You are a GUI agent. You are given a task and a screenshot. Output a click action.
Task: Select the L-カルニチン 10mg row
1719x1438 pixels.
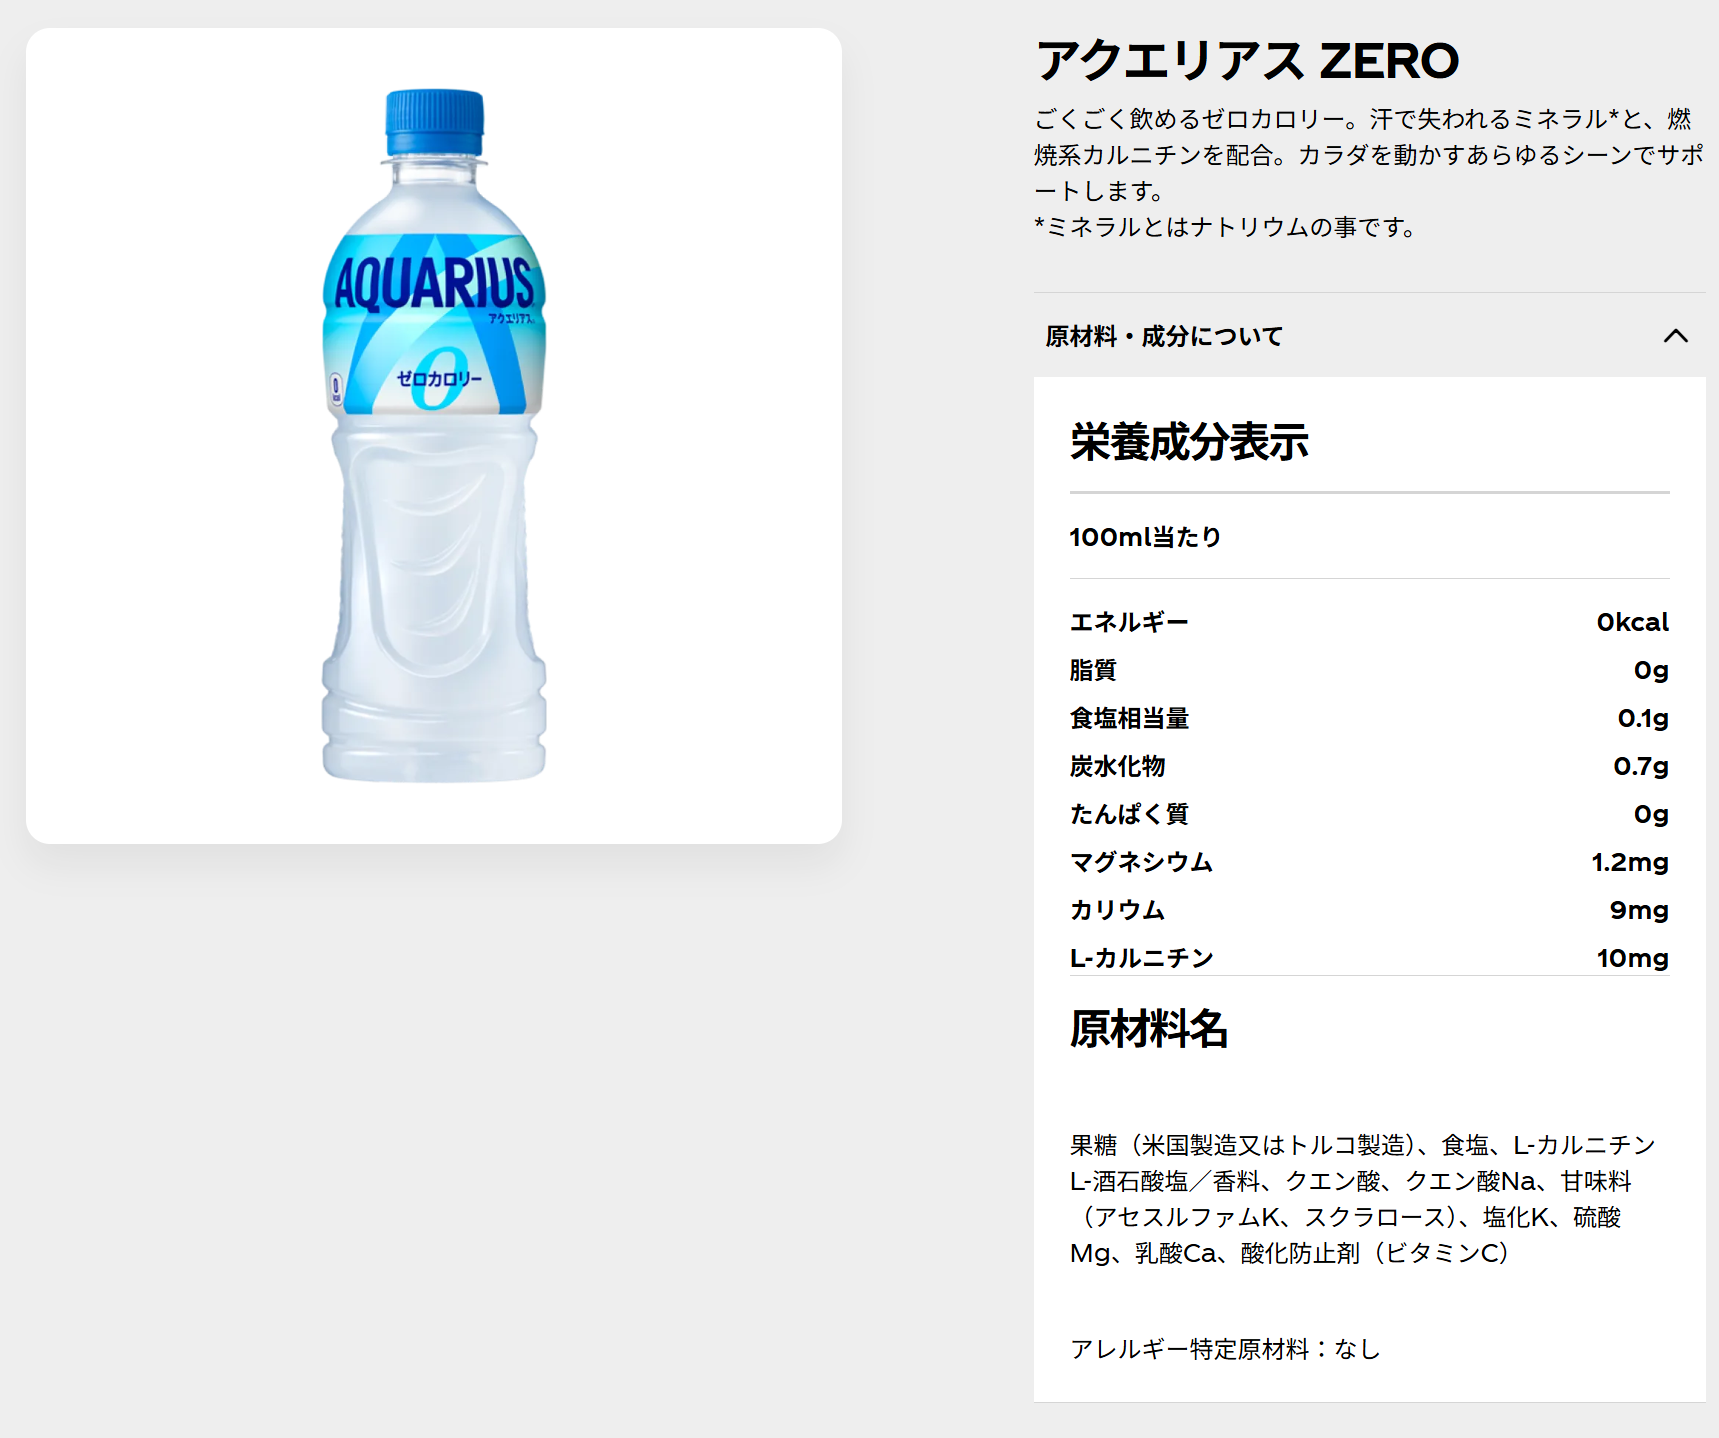click(1369, 958)
